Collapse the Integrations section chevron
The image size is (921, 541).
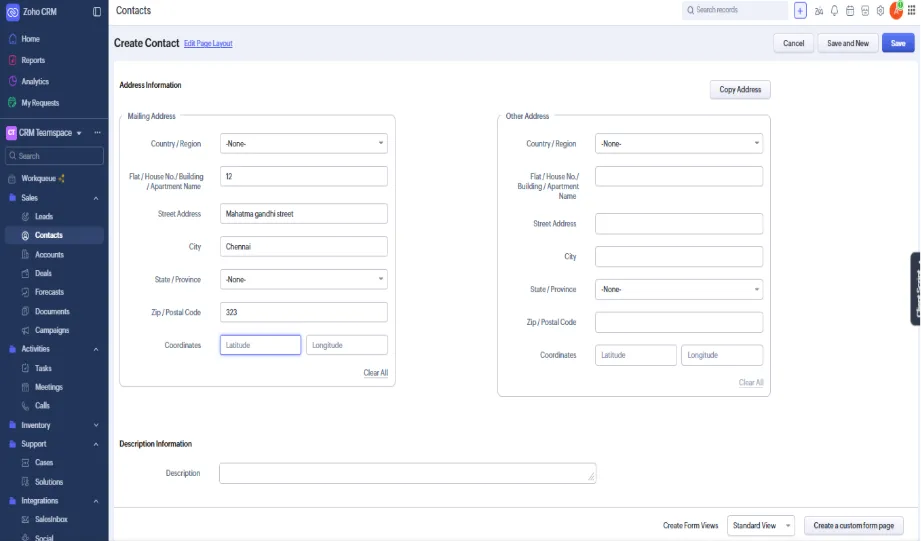96,502
